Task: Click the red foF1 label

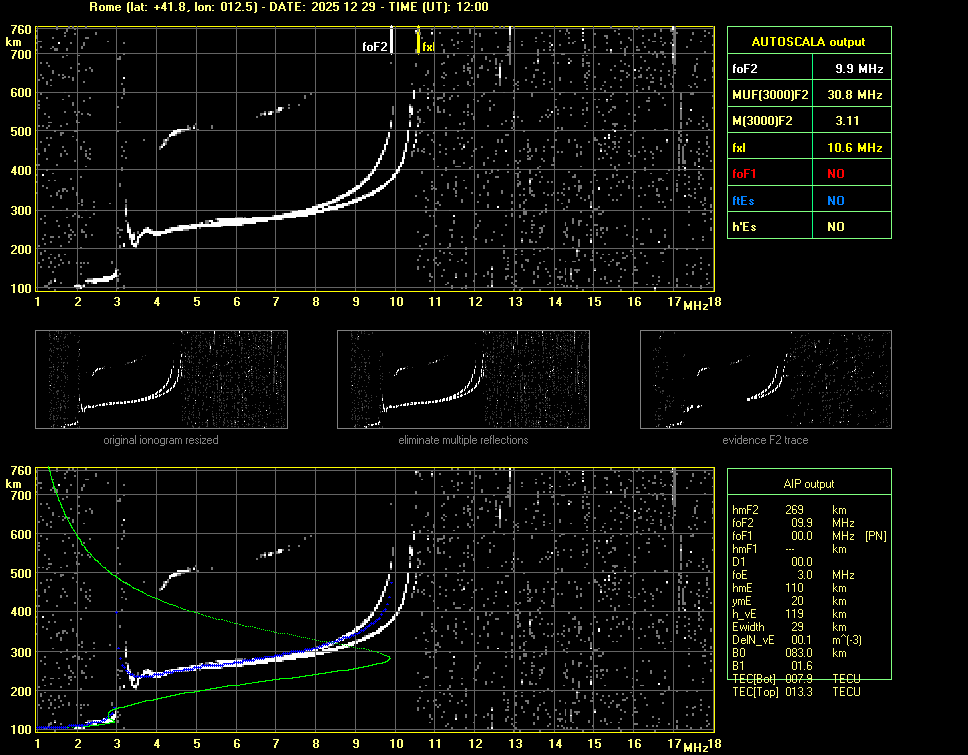Action: pyautogui.click(x=746, y=174)
